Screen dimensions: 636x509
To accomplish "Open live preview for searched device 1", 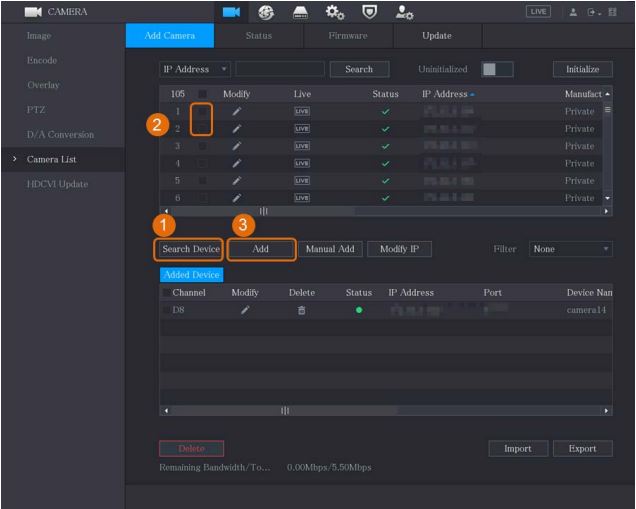I will 302,111.
